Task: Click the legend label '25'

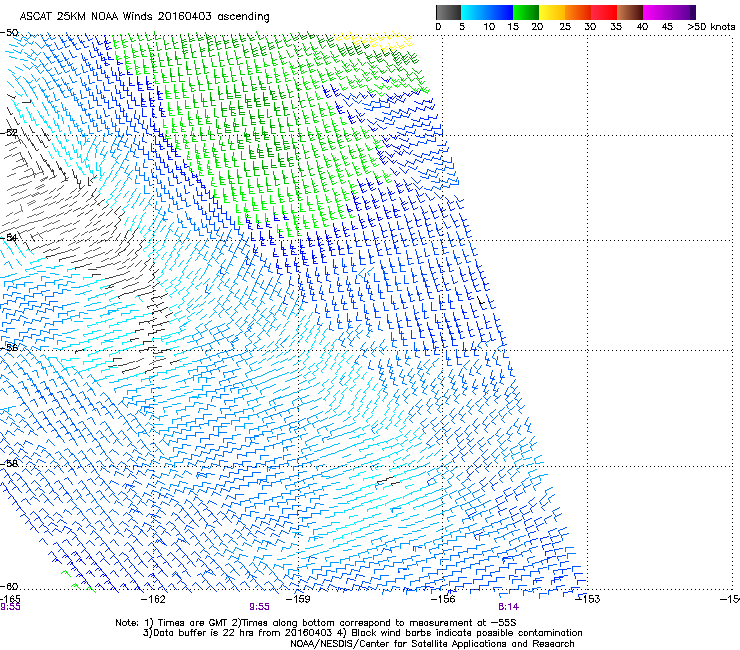Action: (565, 27)
